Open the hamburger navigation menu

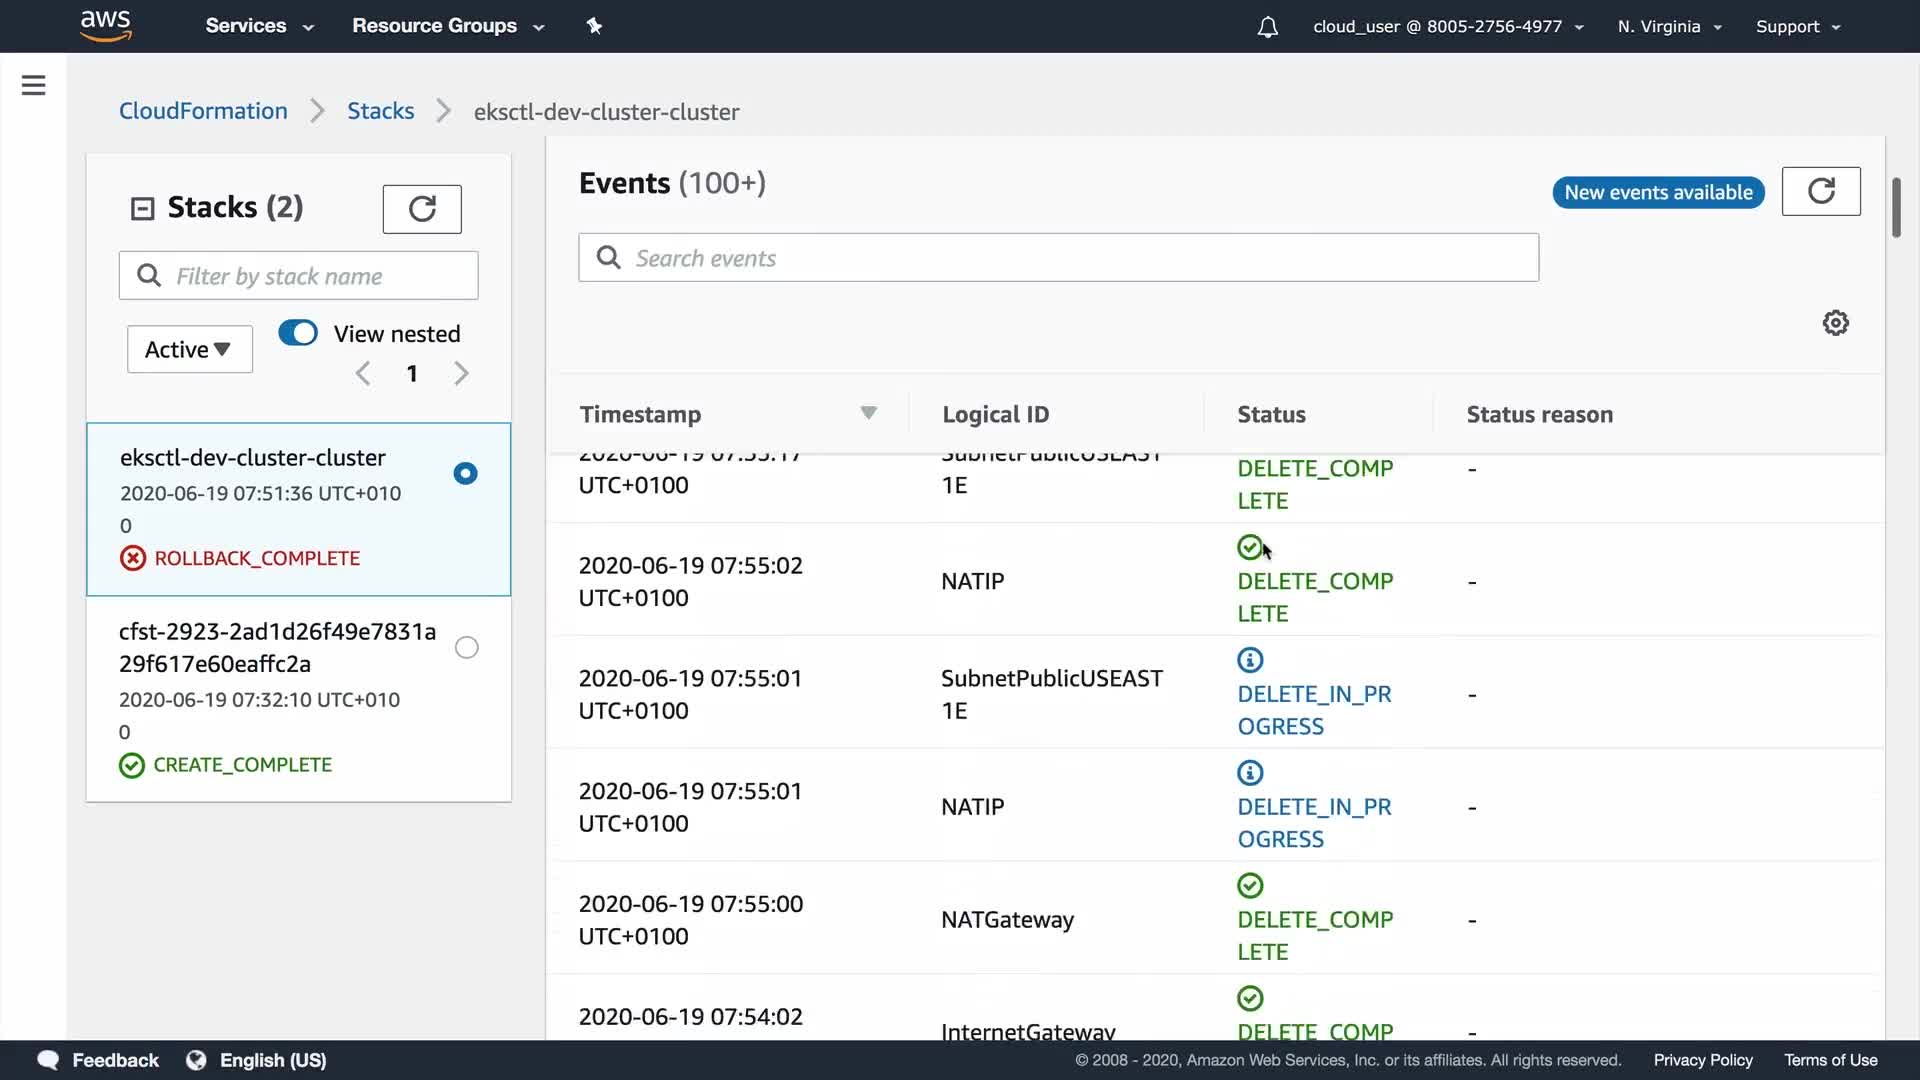33,85
